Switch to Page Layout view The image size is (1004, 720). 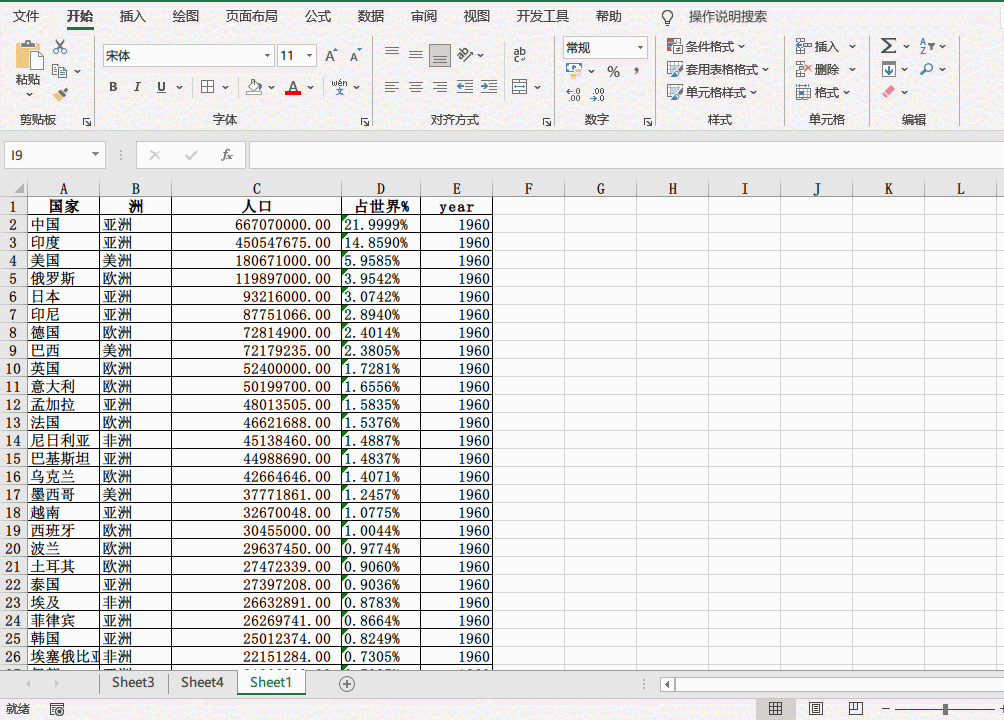coord(815,708)
